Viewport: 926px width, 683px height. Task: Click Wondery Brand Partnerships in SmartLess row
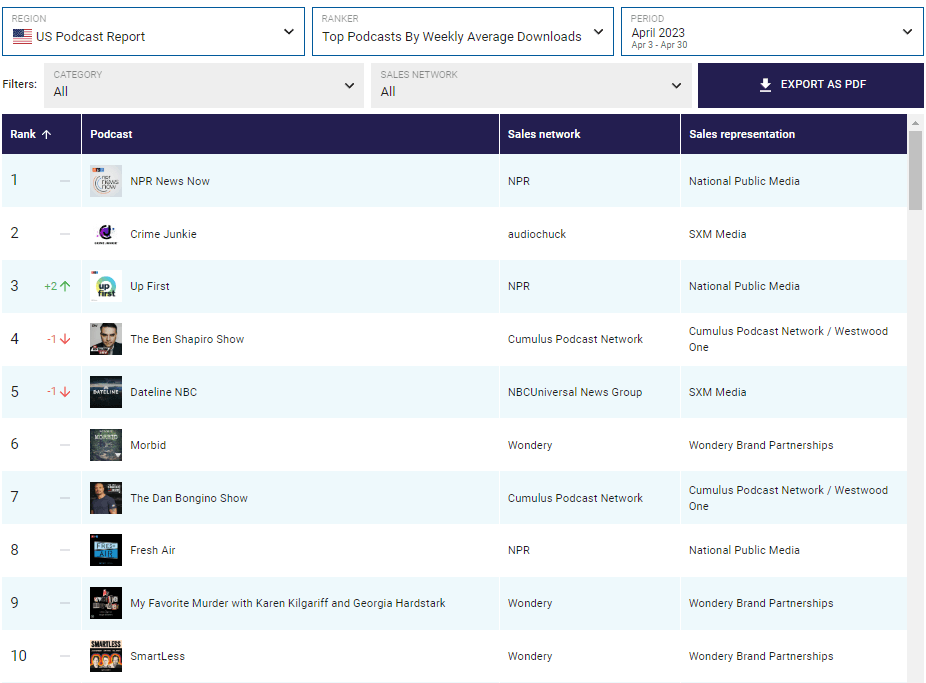761,656
